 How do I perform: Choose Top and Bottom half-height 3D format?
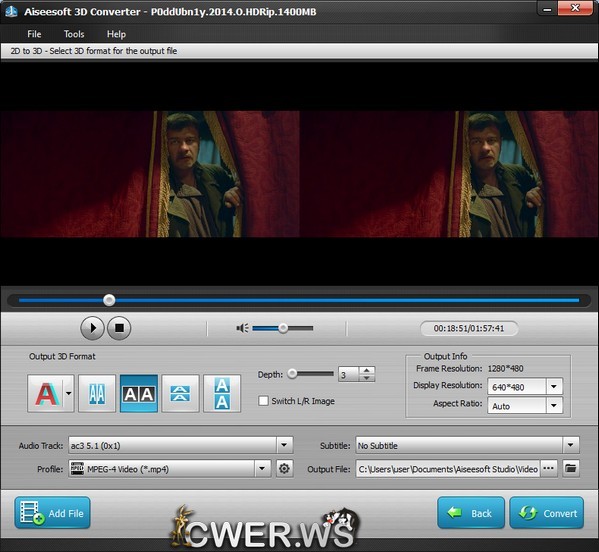[x=180, y=393]
